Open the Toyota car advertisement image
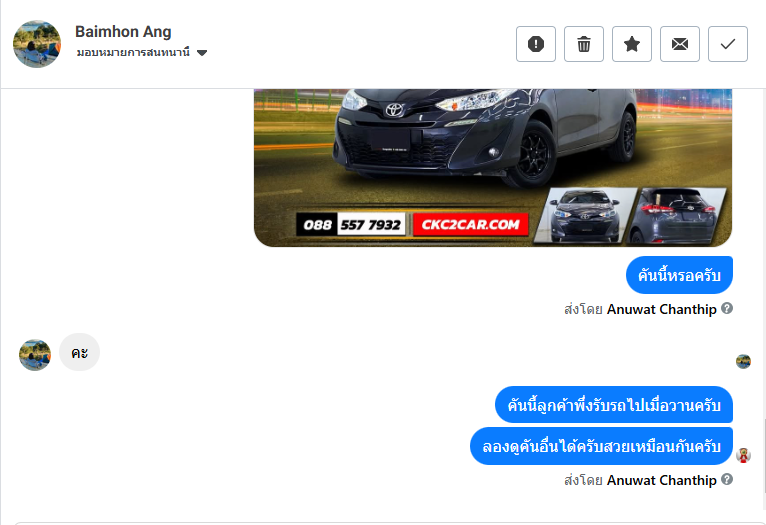Image resolution: width=766 pixels, height=525 pixels. click(x=493, y=168)
